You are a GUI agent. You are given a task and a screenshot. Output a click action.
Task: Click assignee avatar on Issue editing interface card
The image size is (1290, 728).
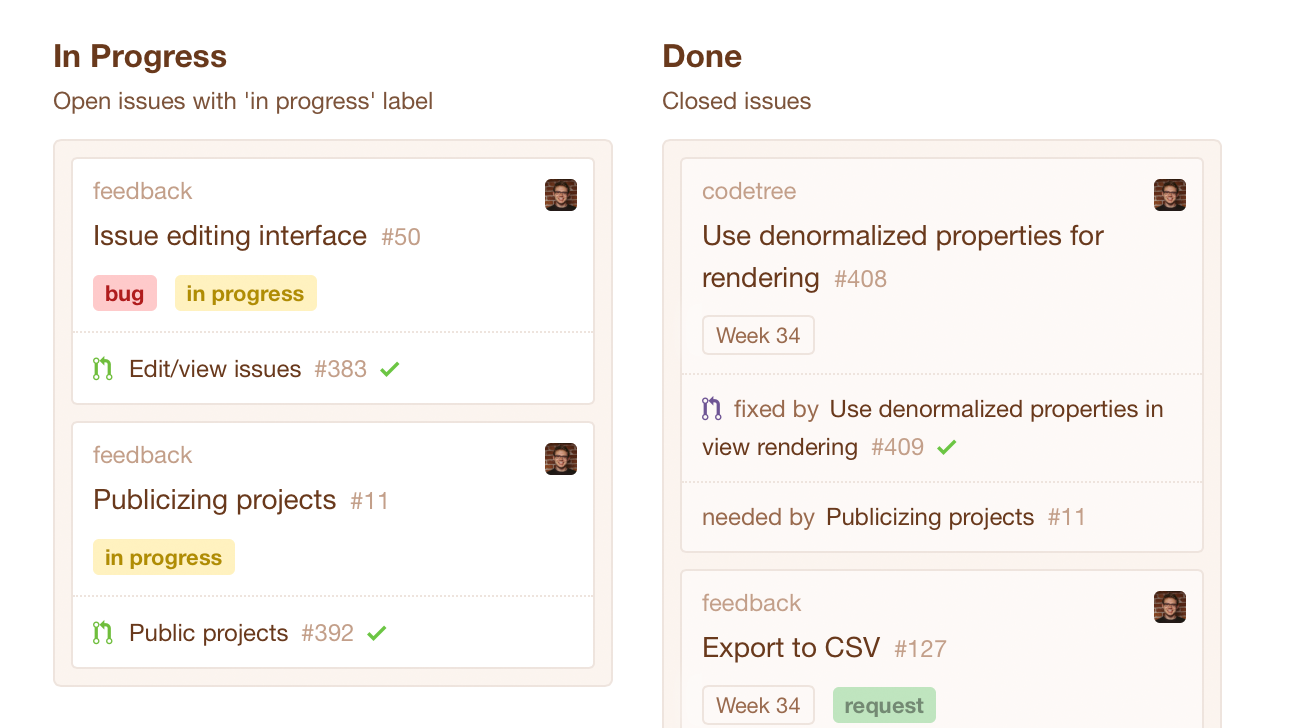561,195
